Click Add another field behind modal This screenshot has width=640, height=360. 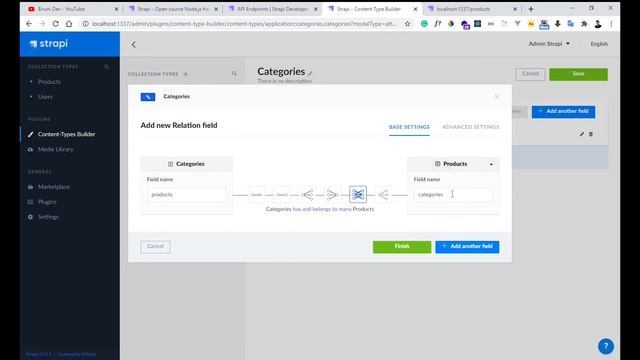[563, 111]
